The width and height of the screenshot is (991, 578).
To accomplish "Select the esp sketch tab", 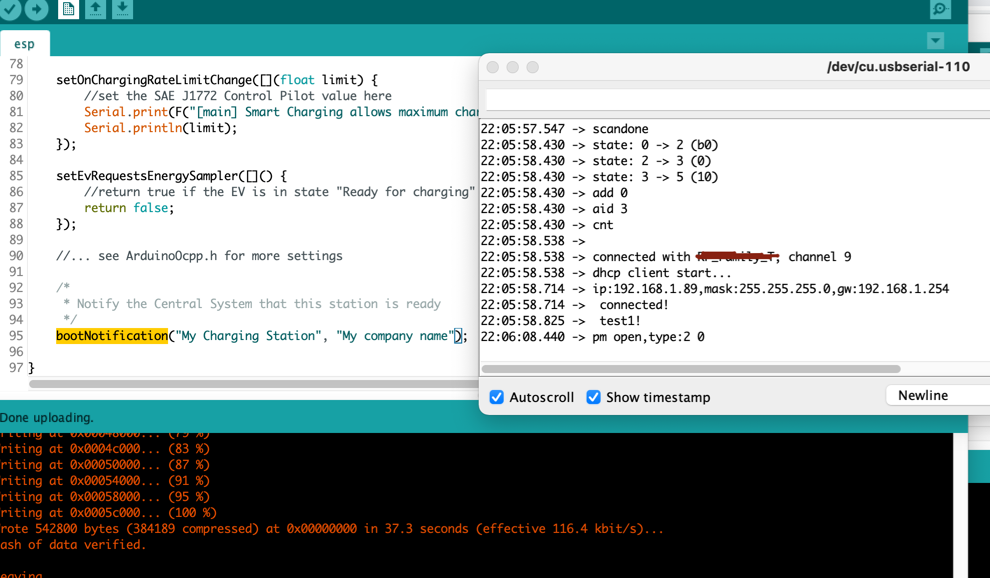I will (x=24, y=44).
